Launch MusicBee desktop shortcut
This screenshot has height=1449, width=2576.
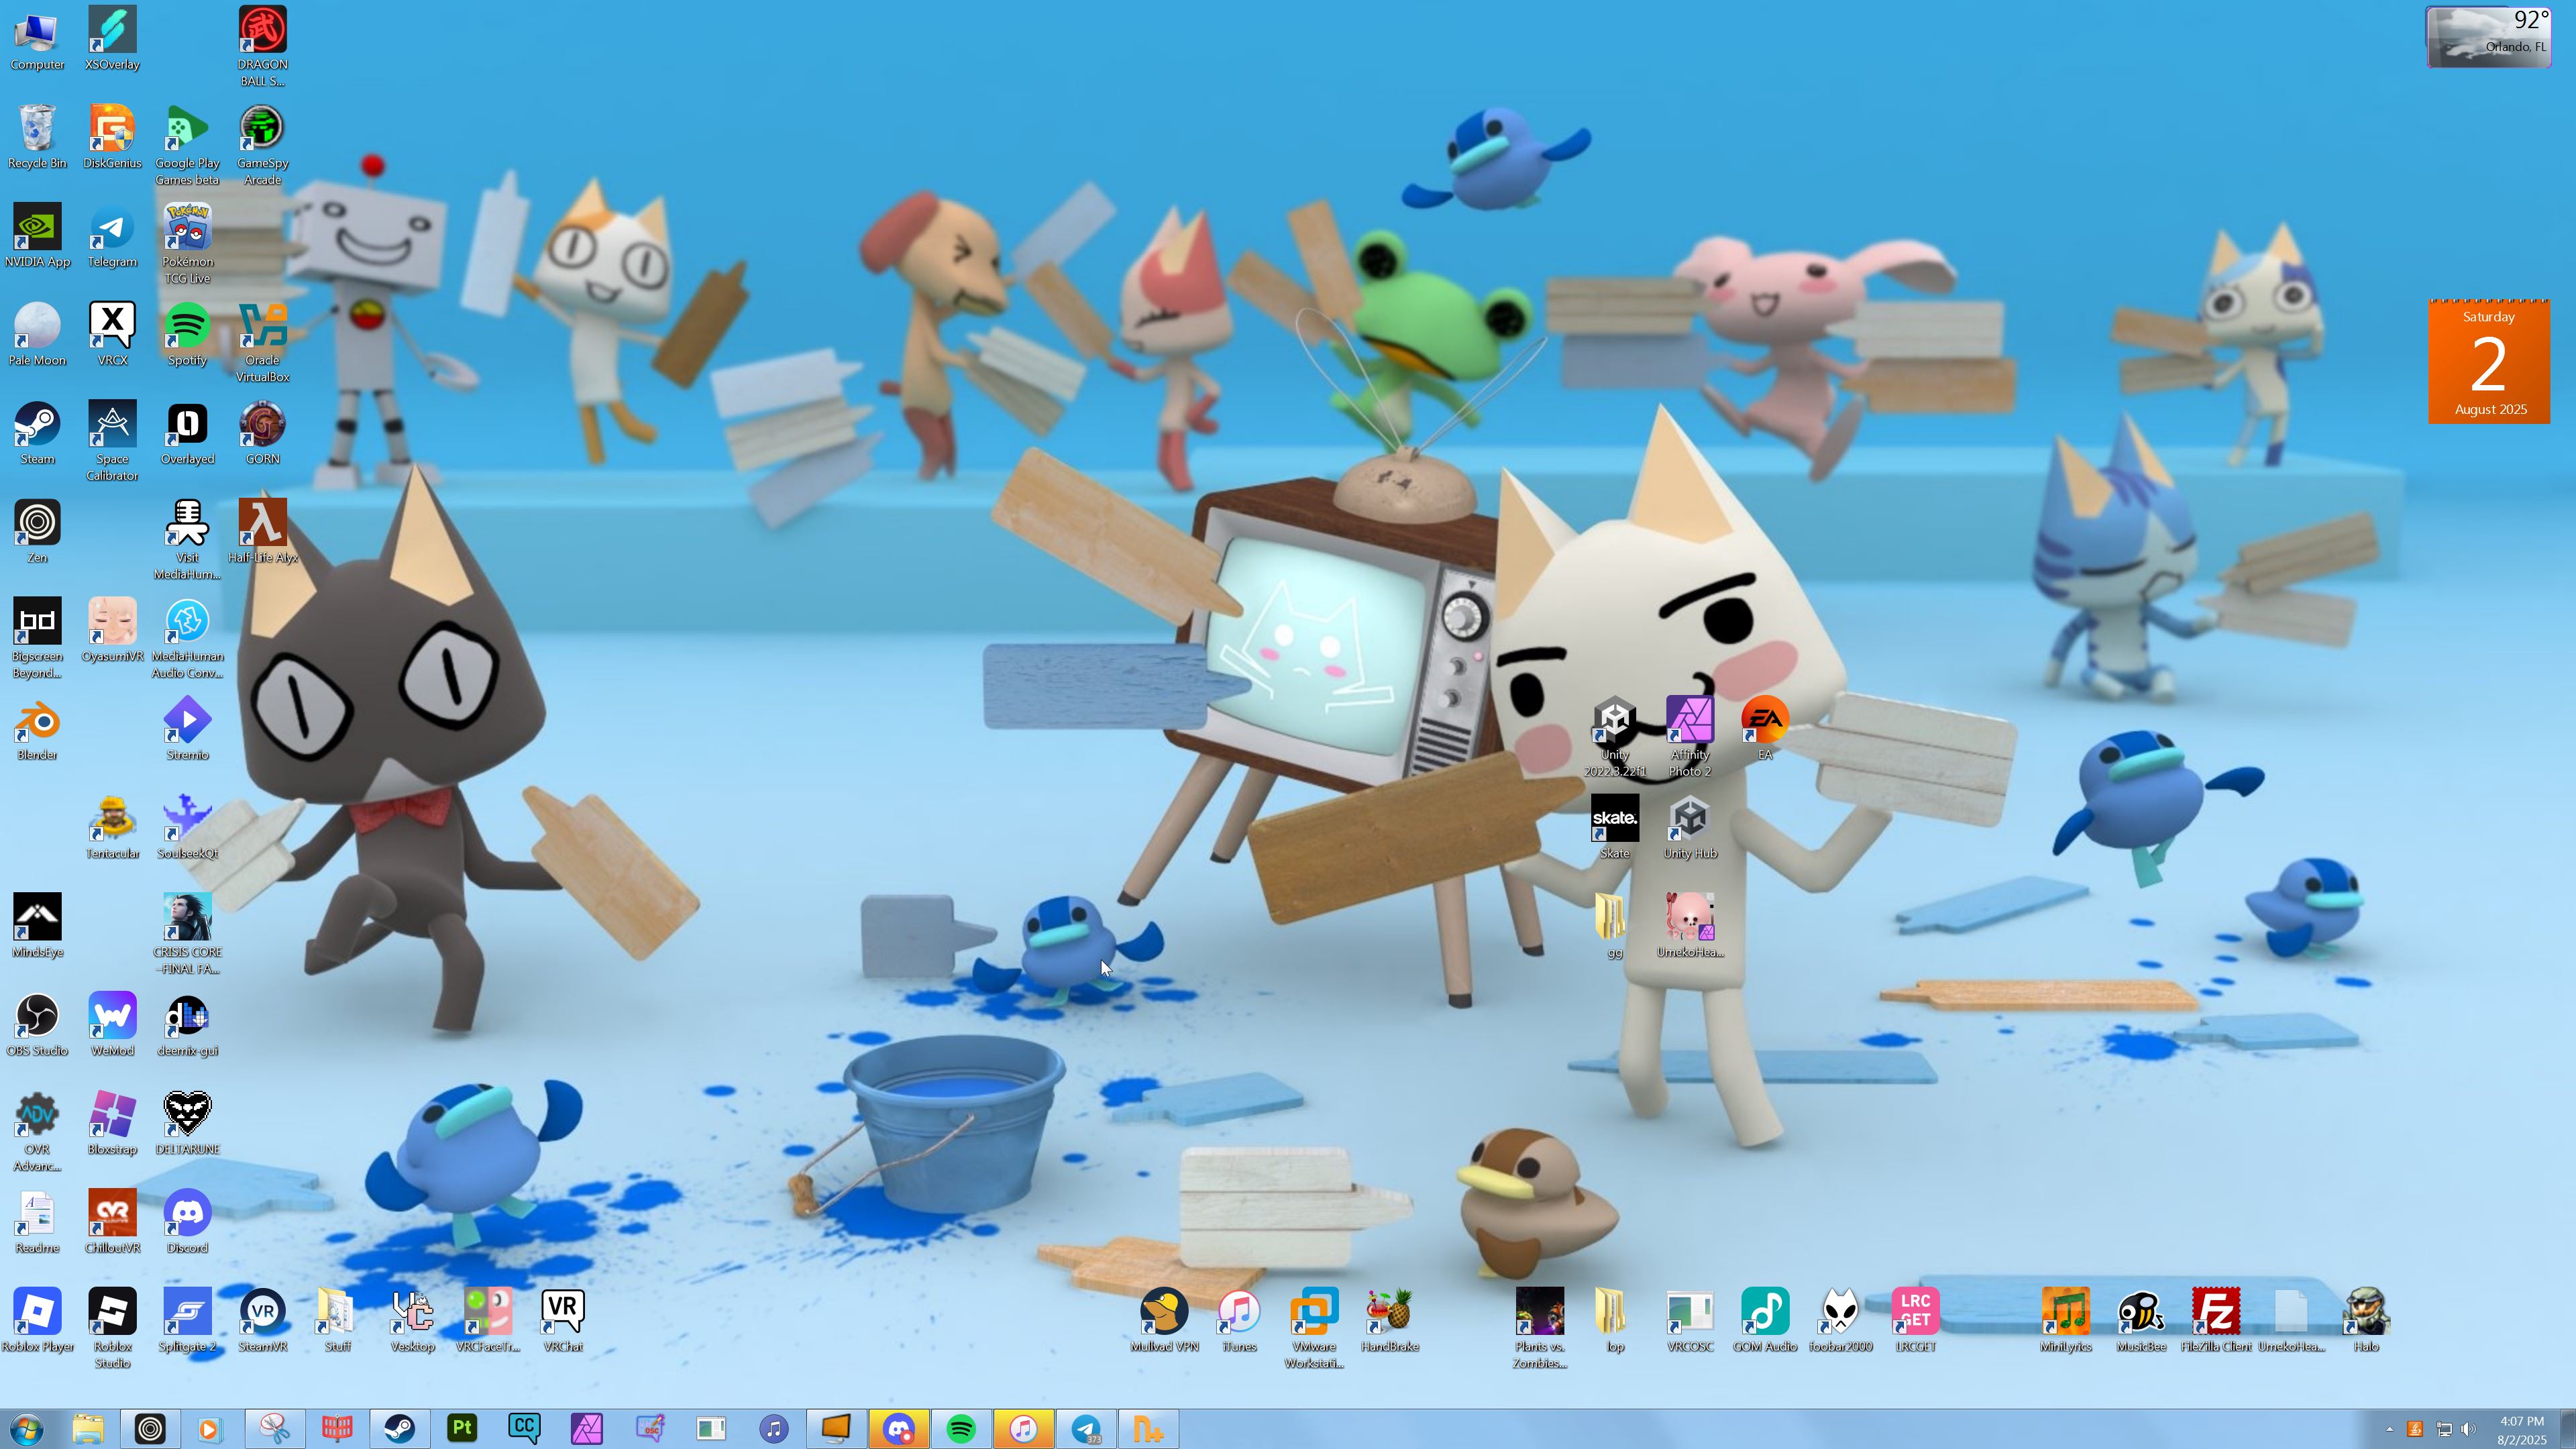click(x=2141, y=1320)
